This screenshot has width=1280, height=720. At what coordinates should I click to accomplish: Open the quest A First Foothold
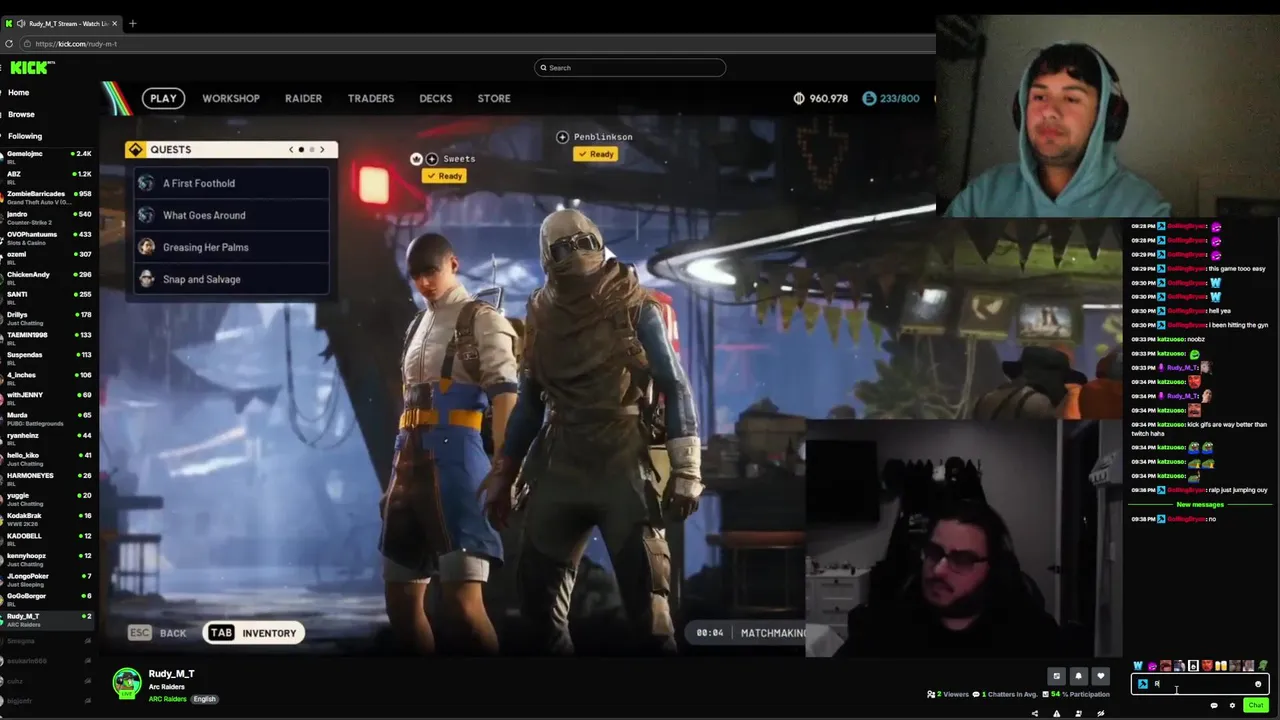tap(231, 183)
